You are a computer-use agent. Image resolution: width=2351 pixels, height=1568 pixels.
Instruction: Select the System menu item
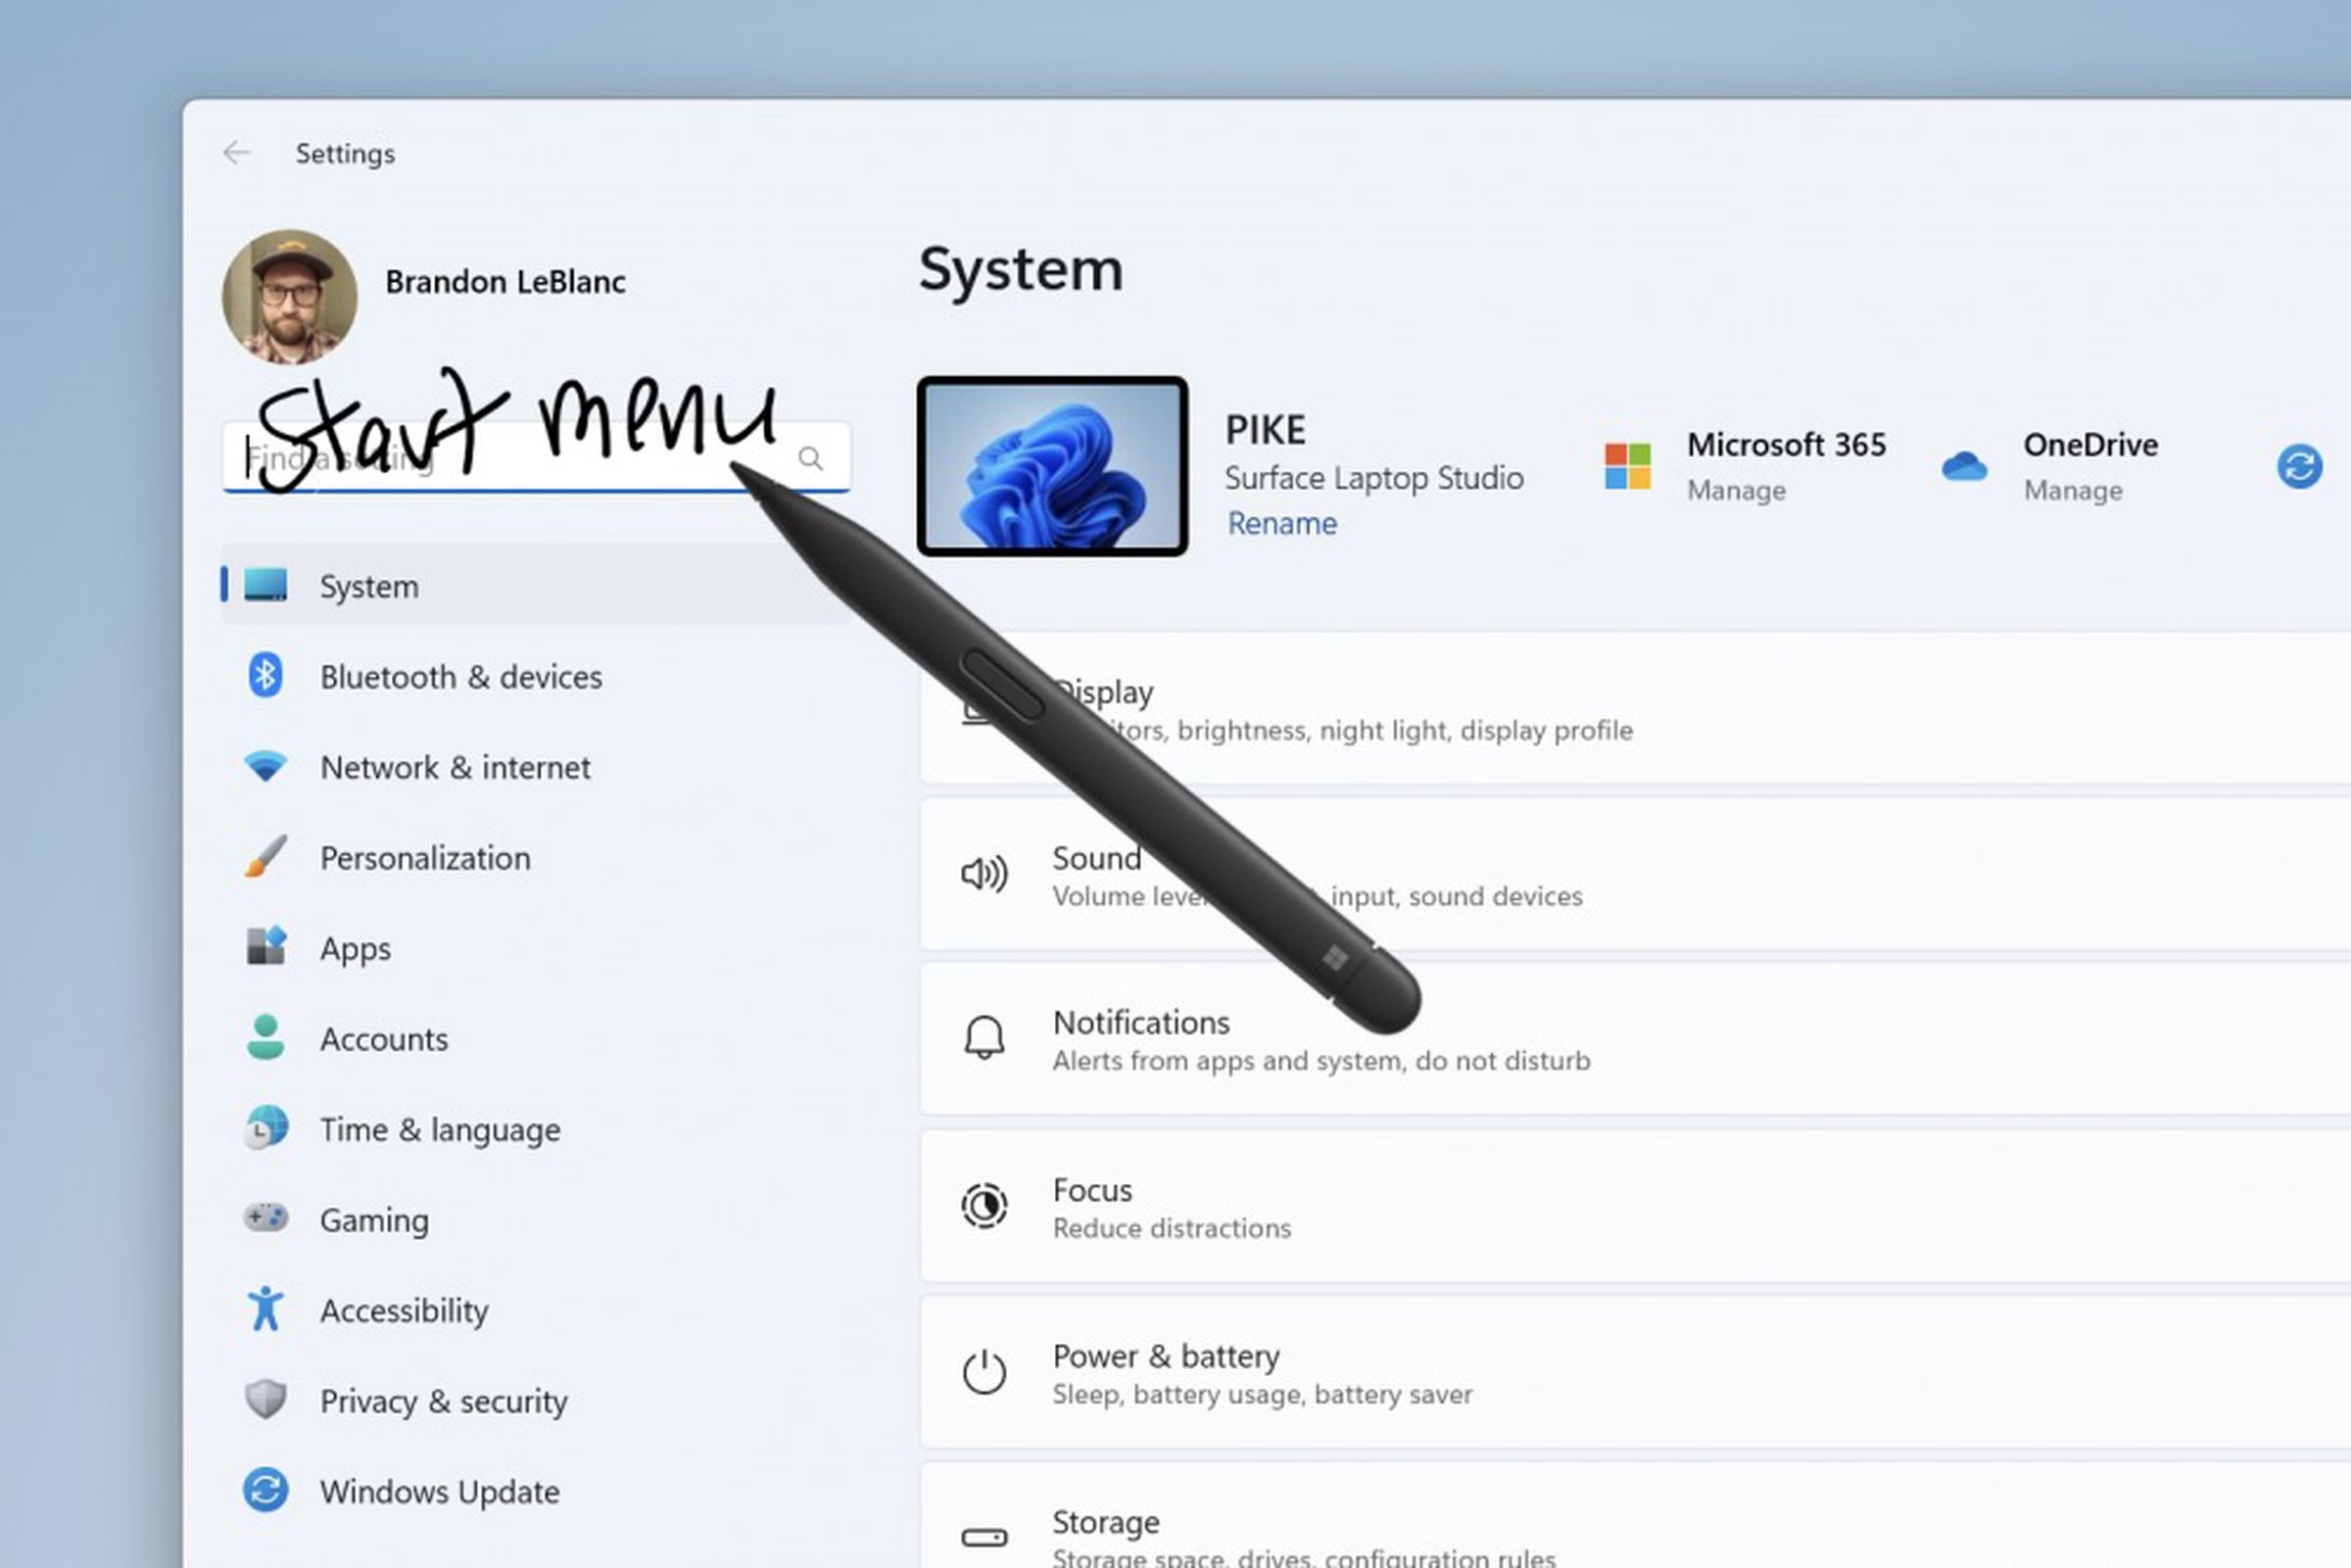click(369, 585)
